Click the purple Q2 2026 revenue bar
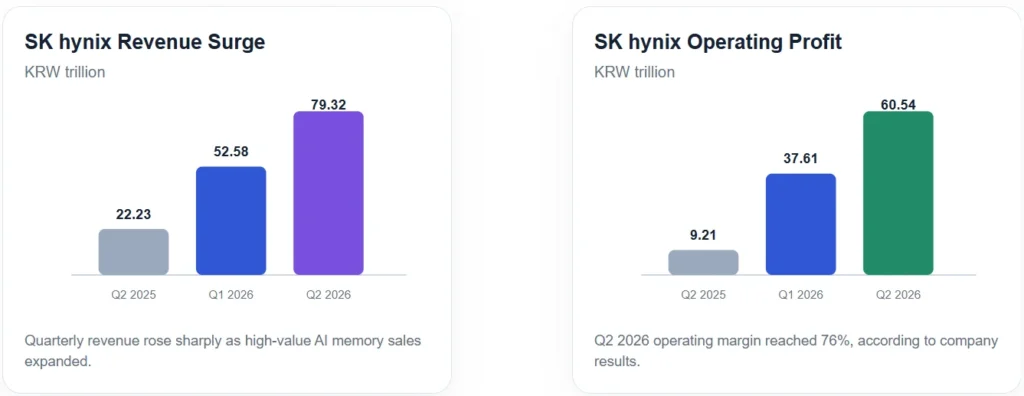Screen dimensions: 1024x396 click(x=328, y=193)
